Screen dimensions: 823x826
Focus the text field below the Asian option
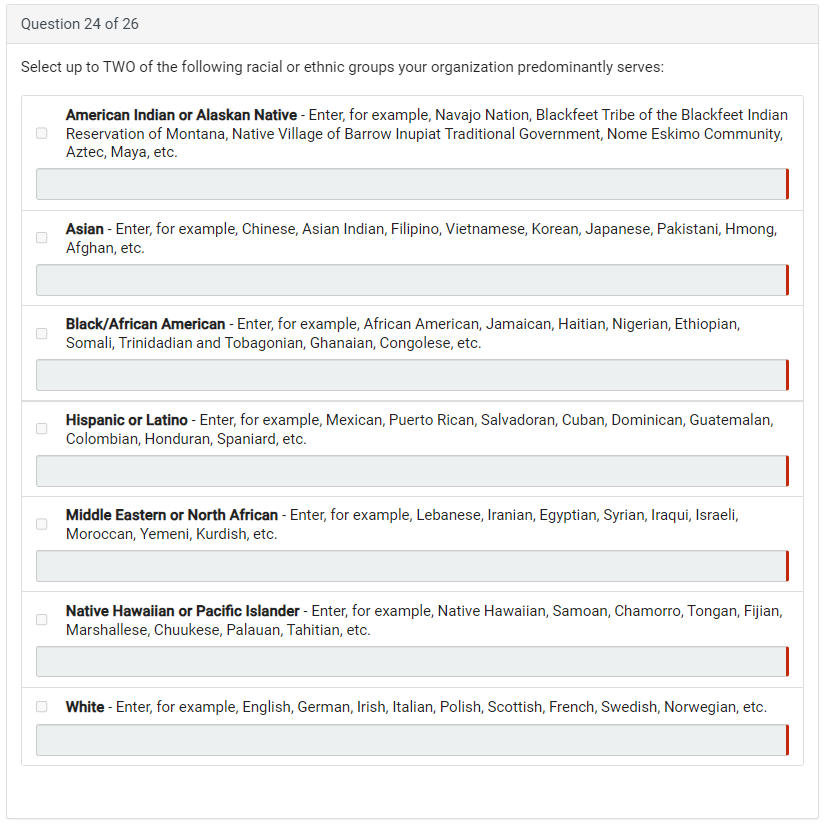coord(411,280)
